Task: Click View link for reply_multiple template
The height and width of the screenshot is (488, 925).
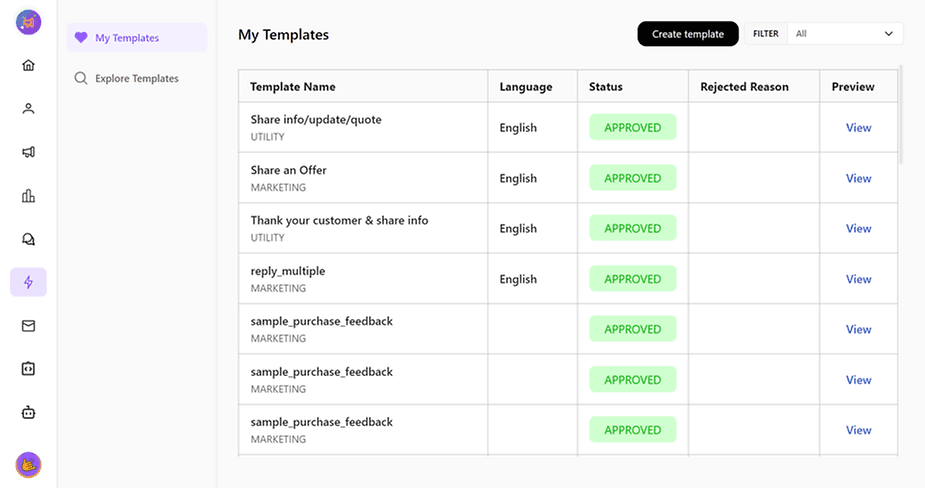Action: click(858, 279)
